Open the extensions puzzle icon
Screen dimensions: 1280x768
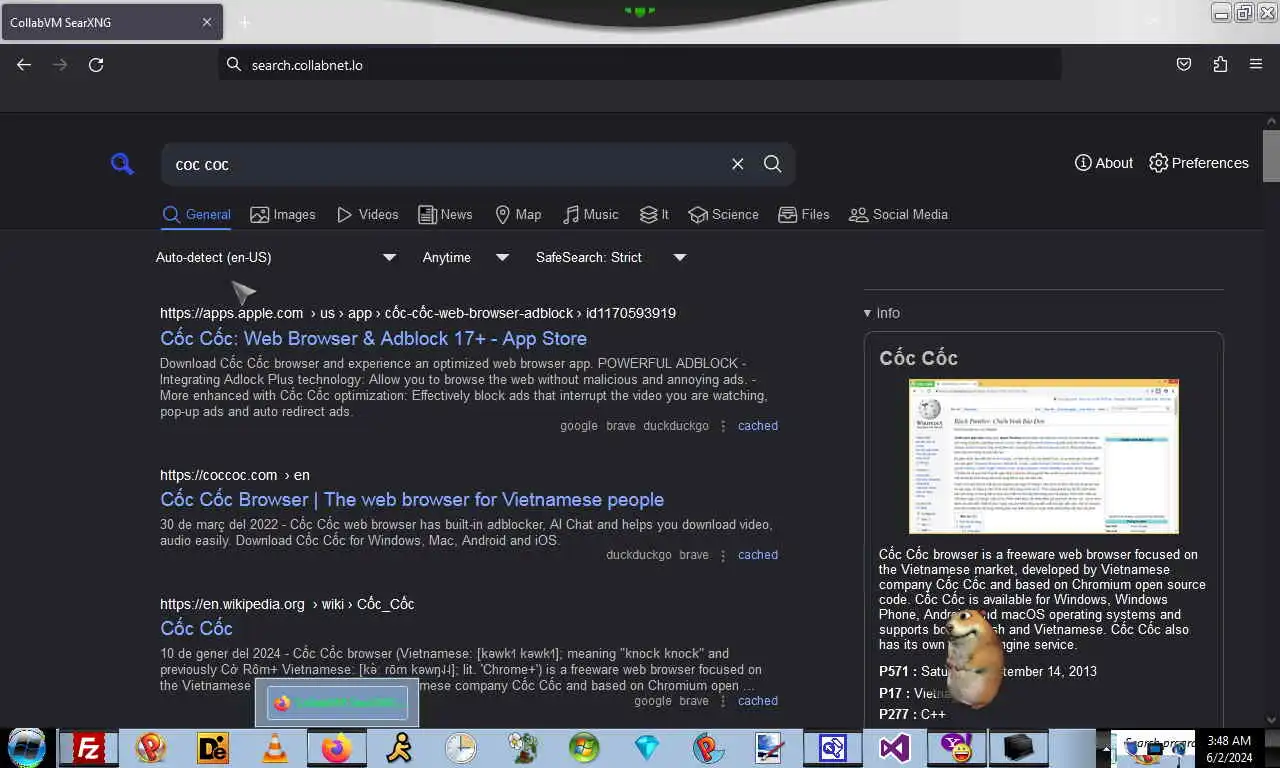[x=1220, y=64]
